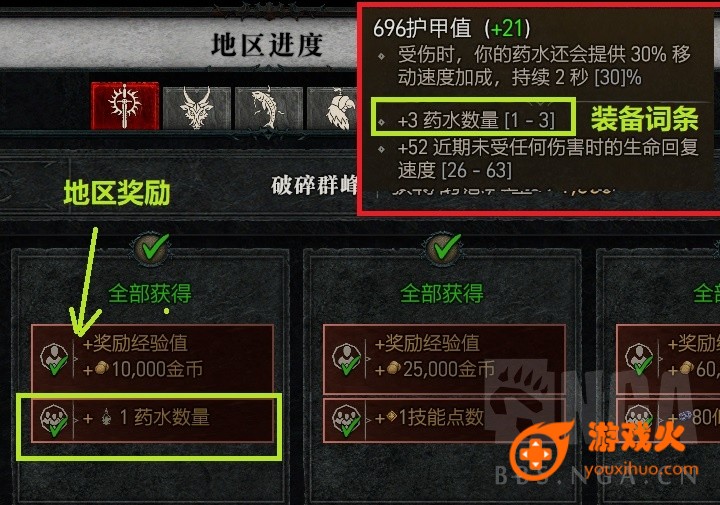This screenshot has width=720, height=505.
Task: Select the +1技能点数 reward row
Action: [444, 420]
